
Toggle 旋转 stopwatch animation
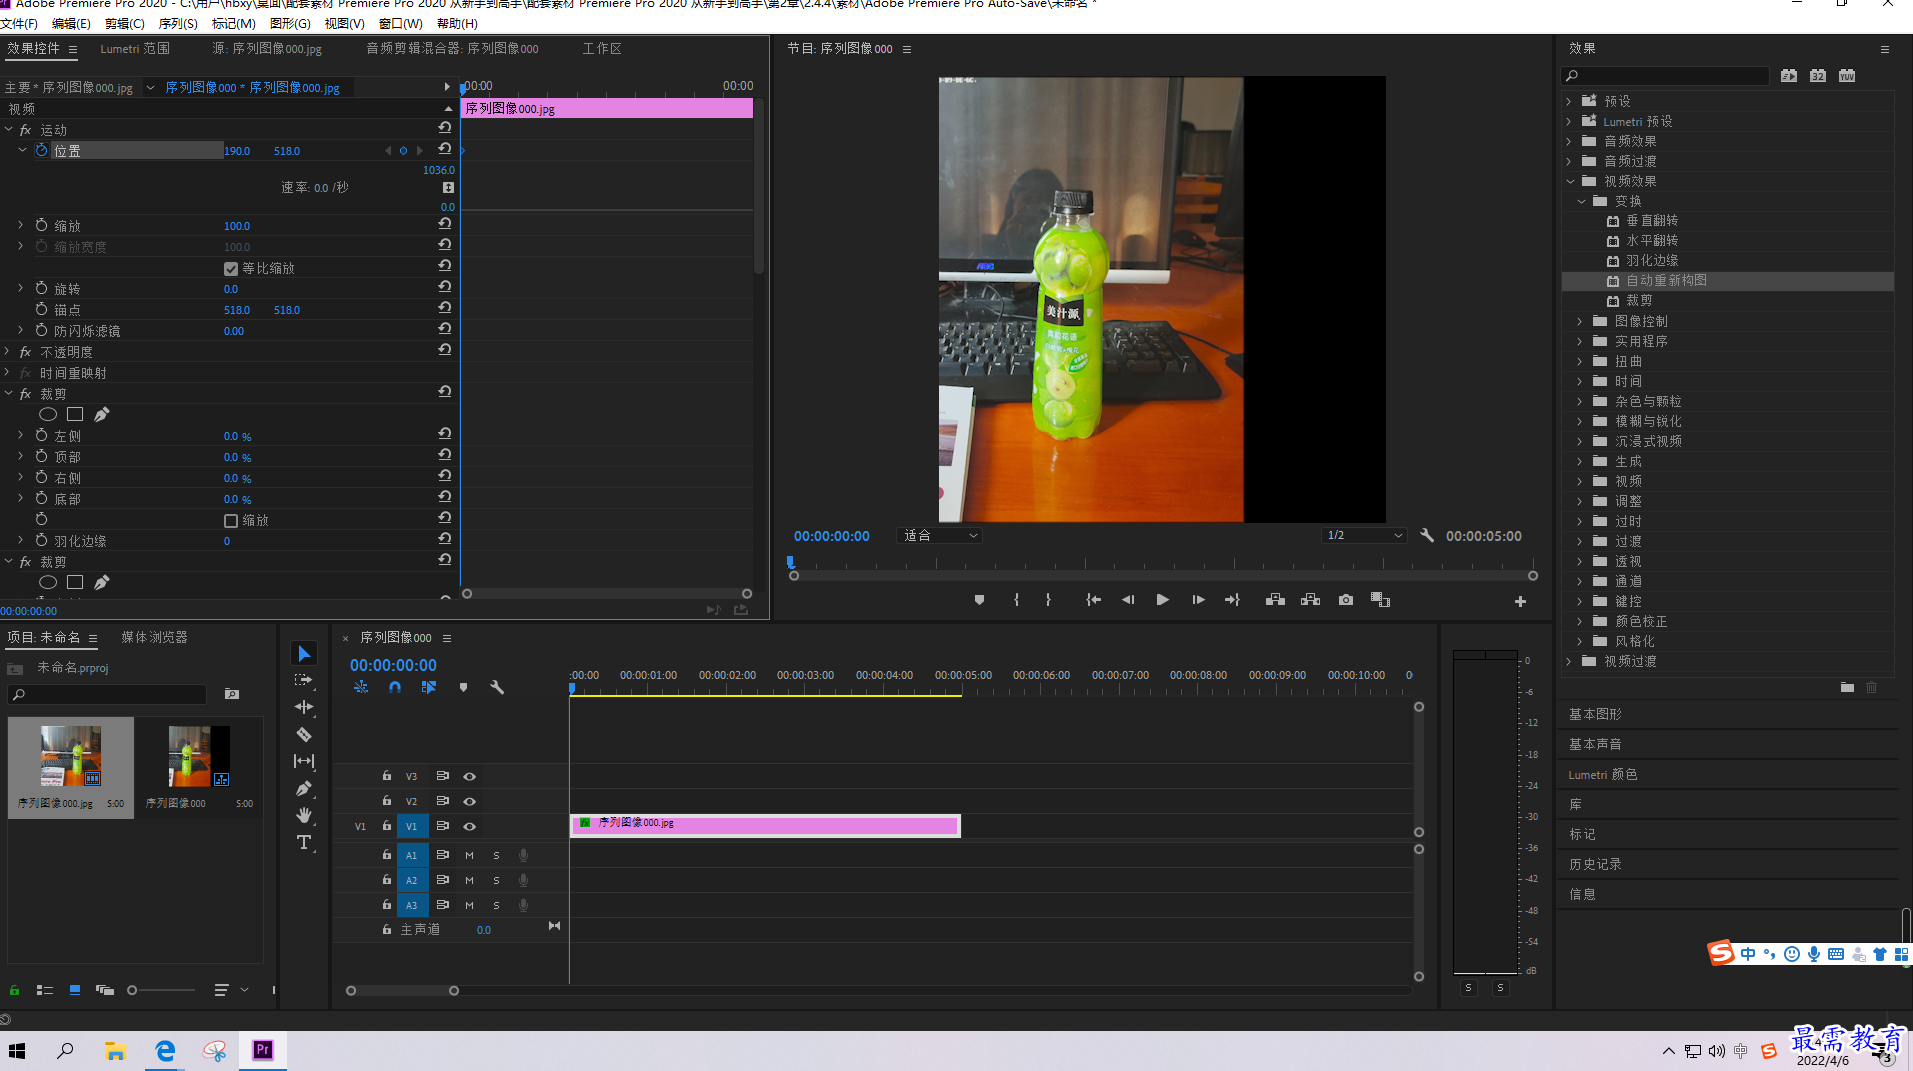pyautogui.click(x=42, y=288)
